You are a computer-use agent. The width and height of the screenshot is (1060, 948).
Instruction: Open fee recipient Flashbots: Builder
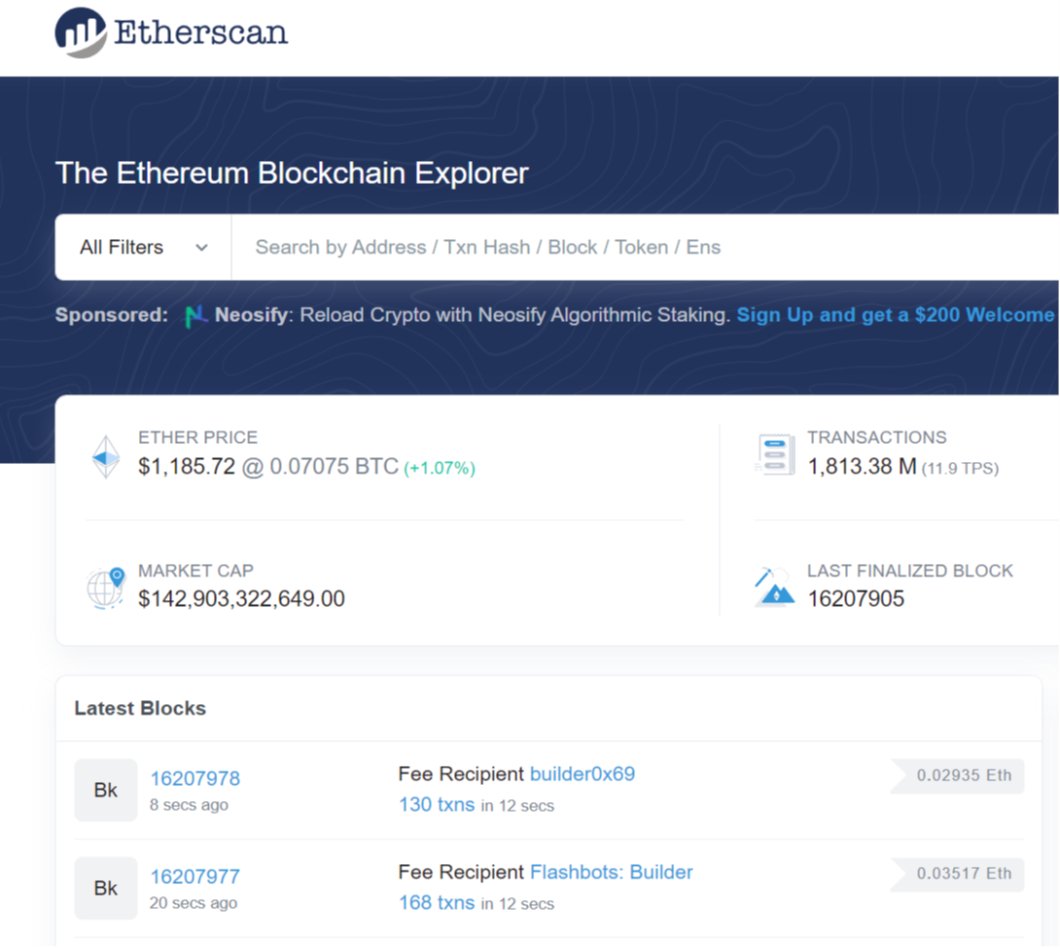click(x=611, y=872)
